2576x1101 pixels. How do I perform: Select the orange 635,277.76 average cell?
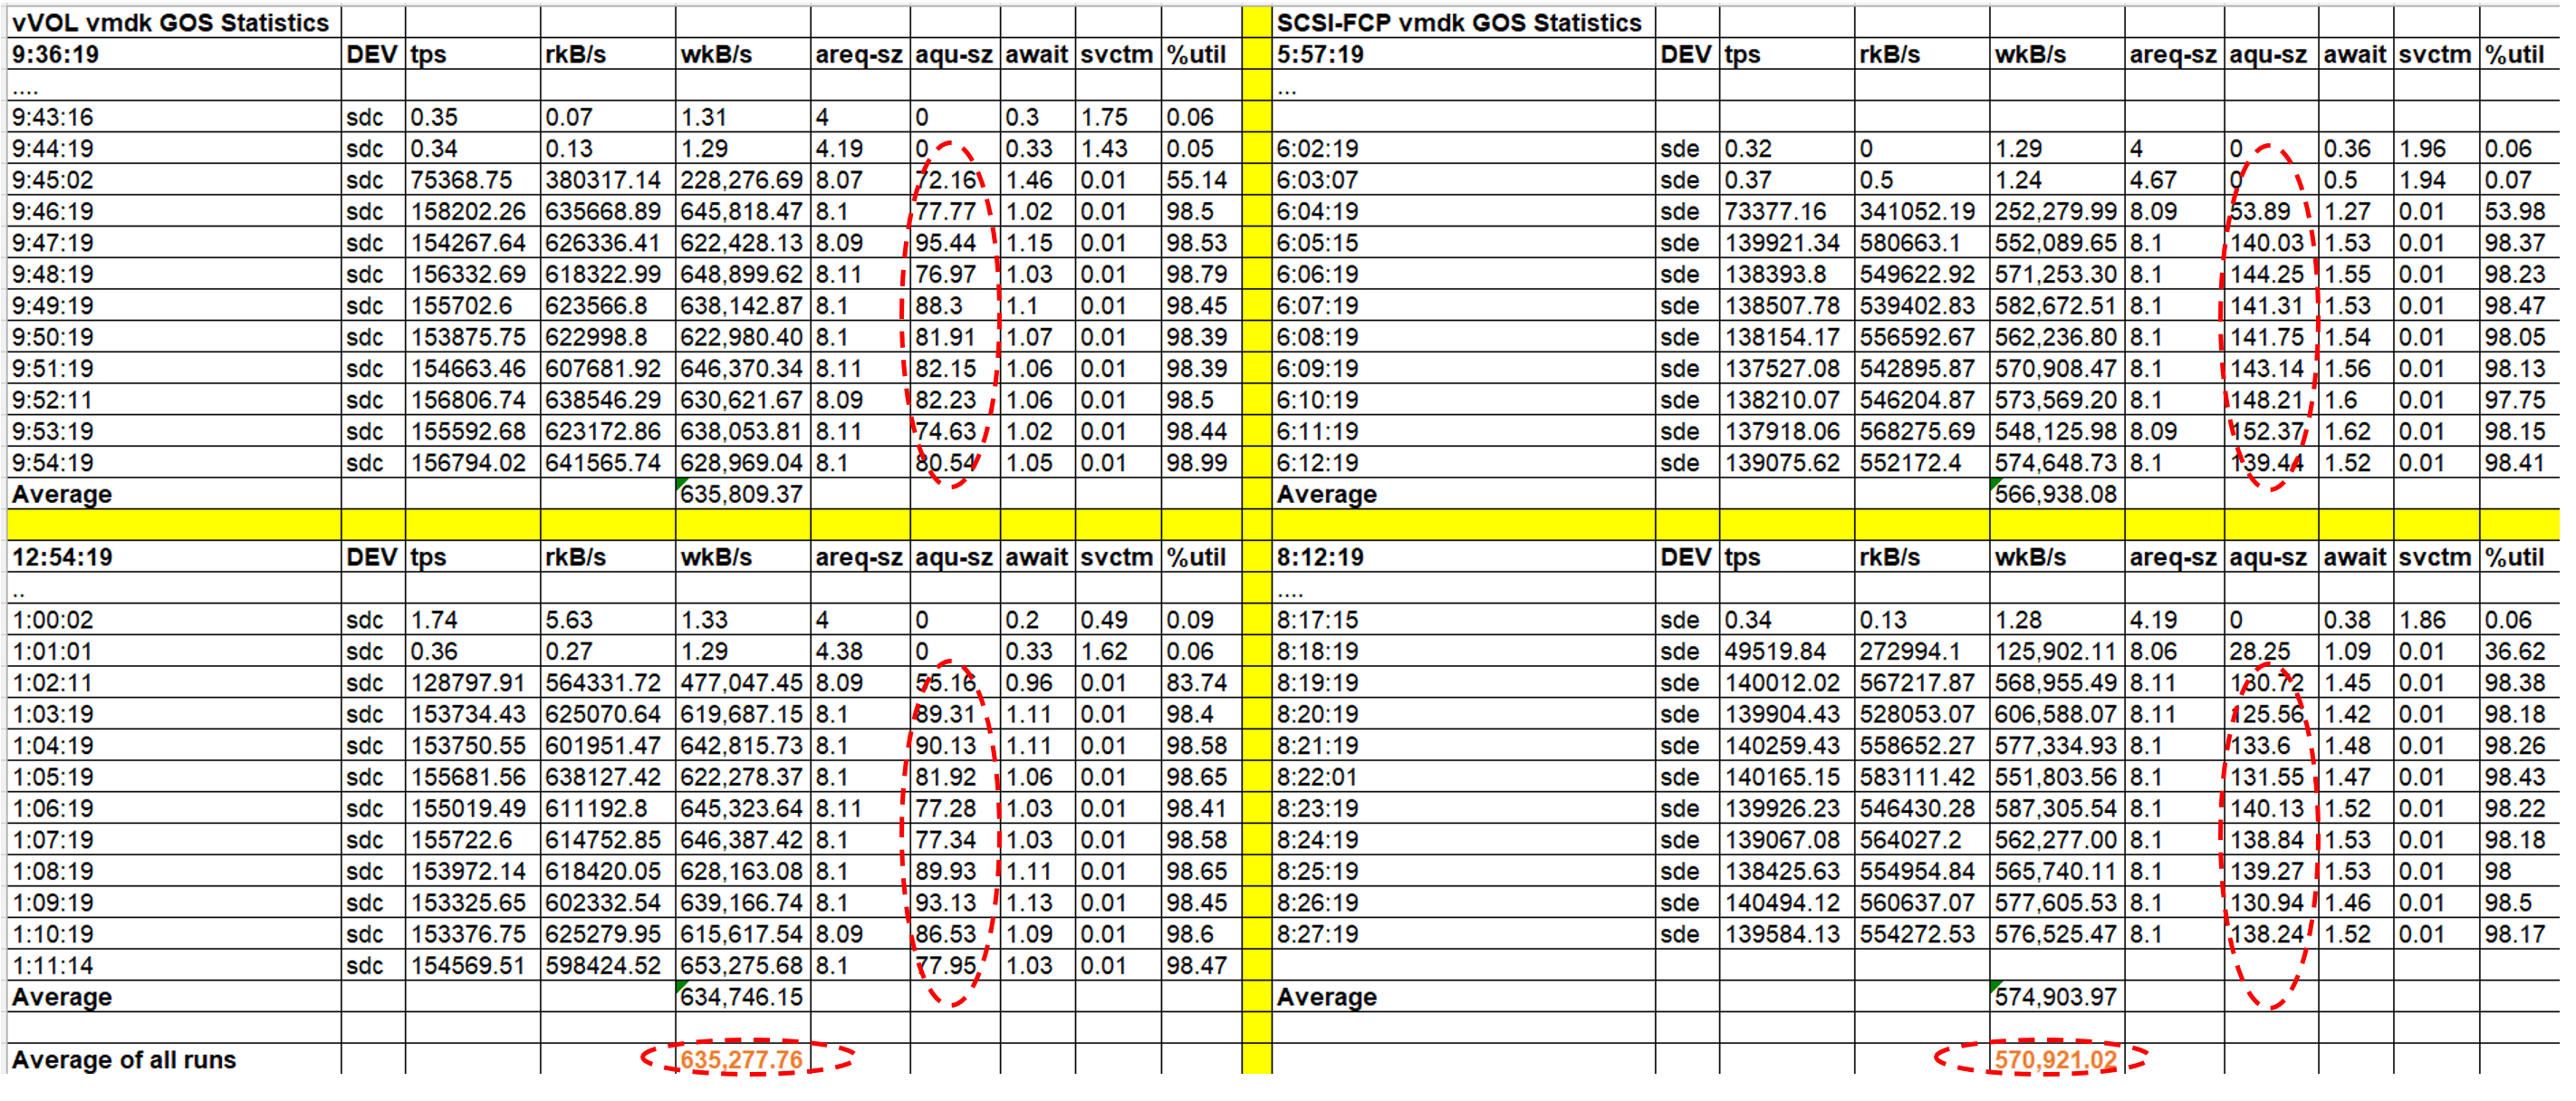pos(741,1059)
